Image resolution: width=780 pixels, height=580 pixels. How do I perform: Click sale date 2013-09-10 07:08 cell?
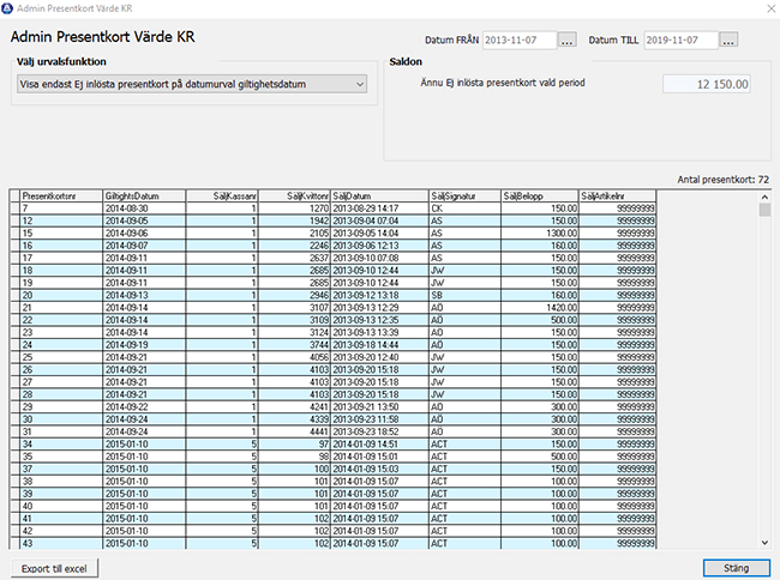380,258
